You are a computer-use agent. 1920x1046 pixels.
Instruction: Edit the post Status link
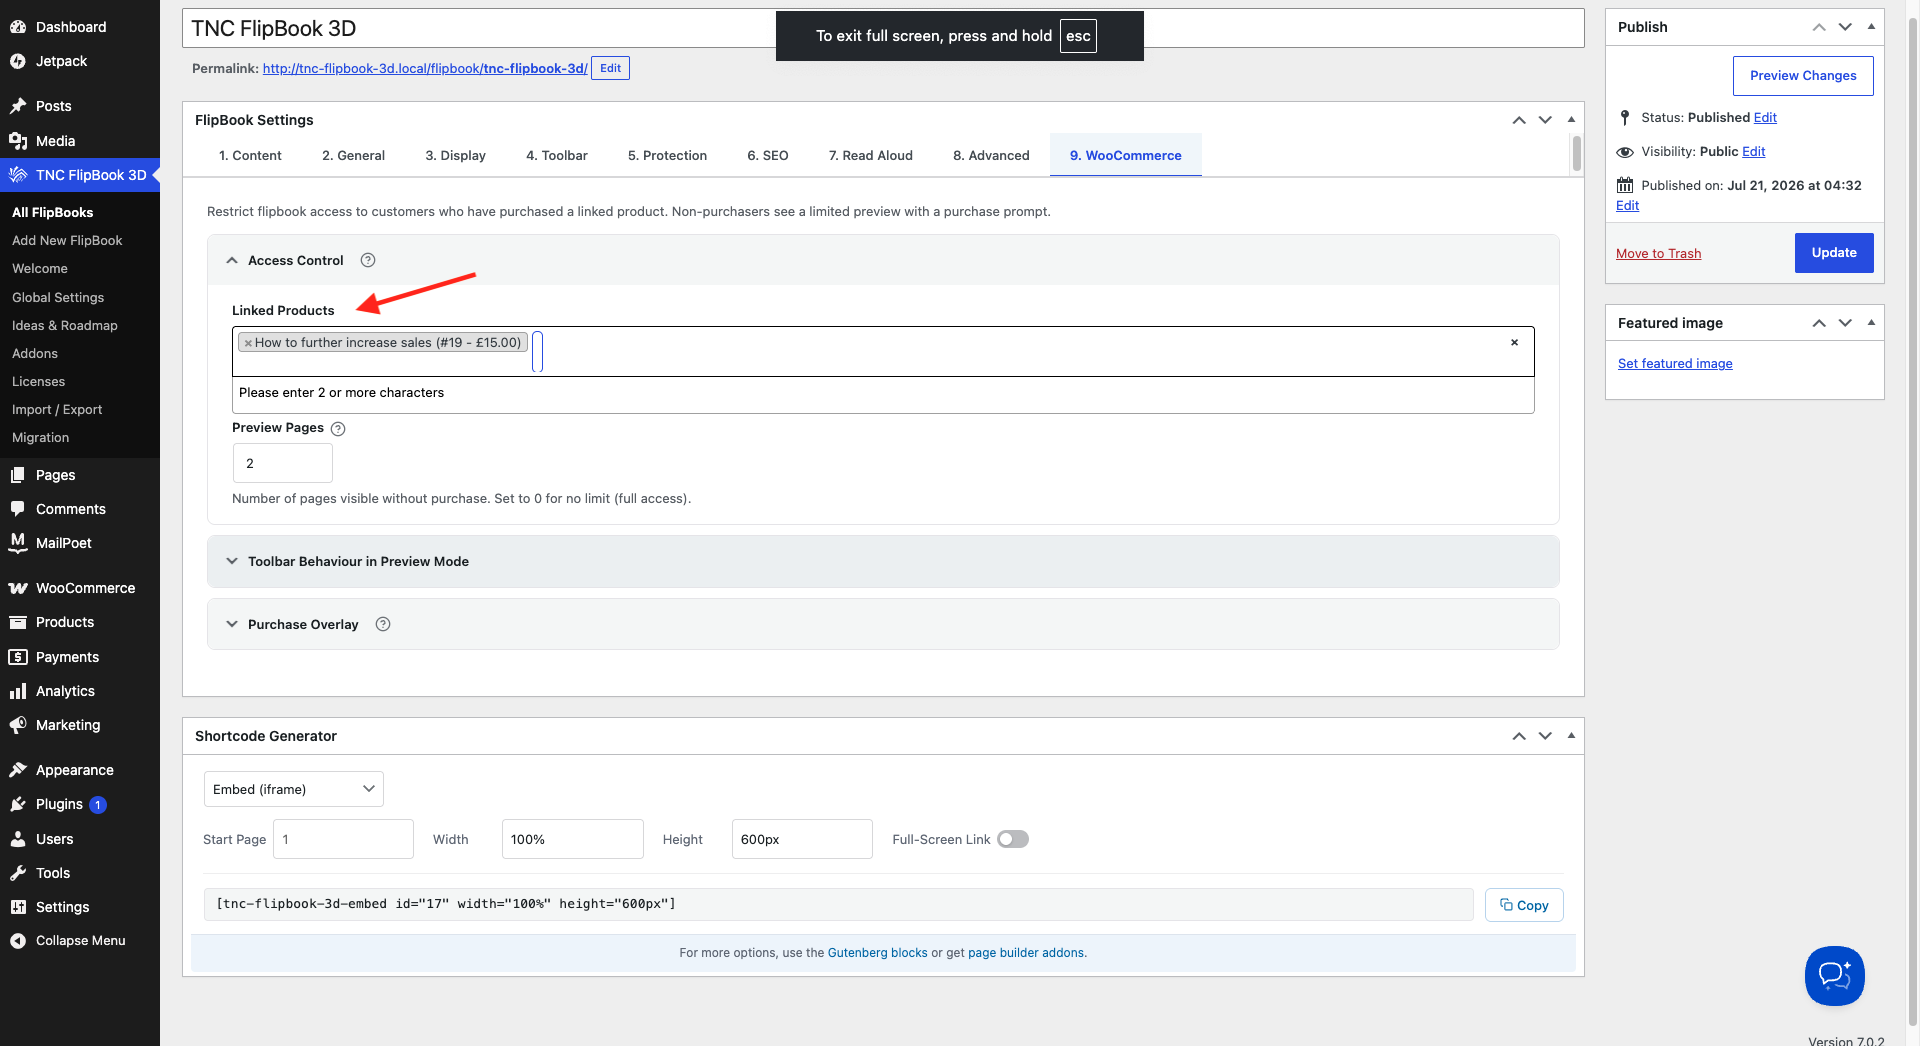[1765, 118]
